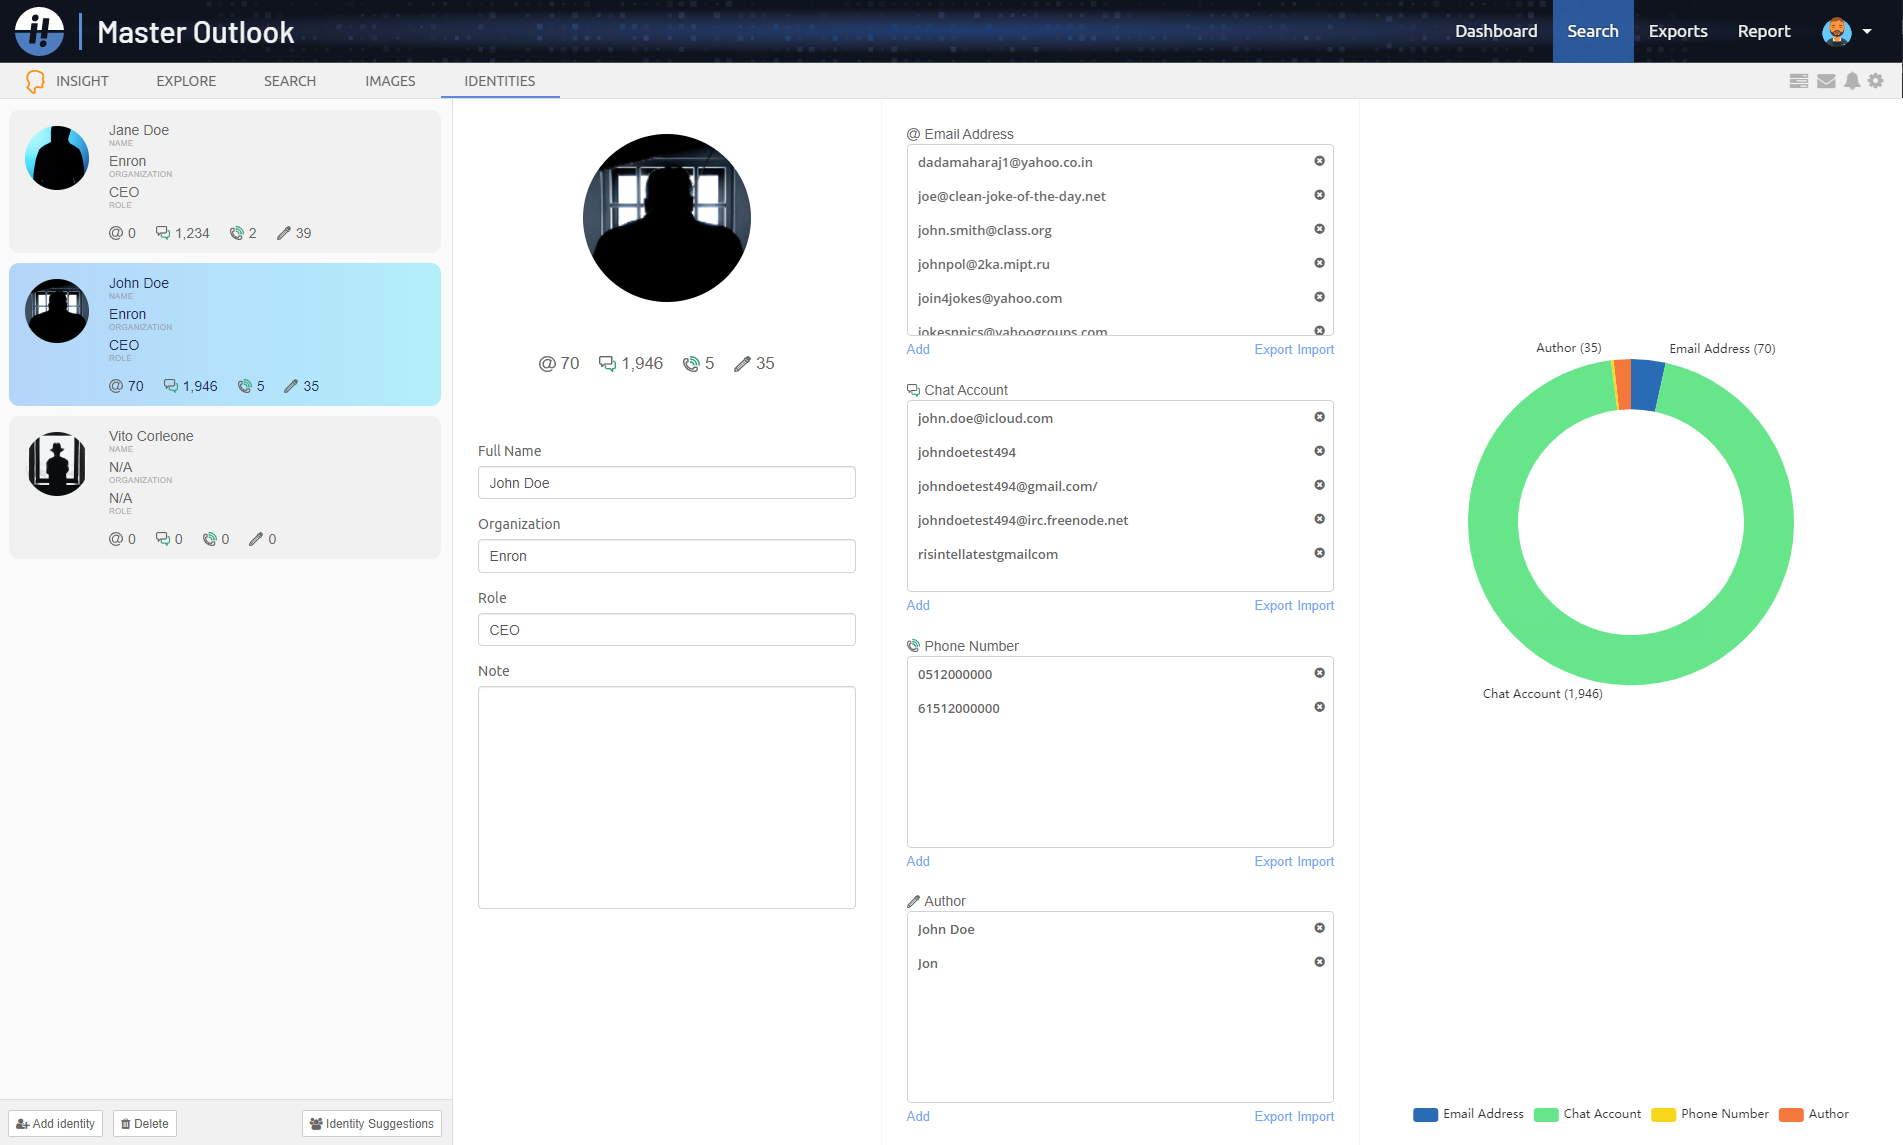Image resolution: width=1903 pixels, height=1145 pixels.
Task: Click Add link under Email Address list
Action: 917,349
